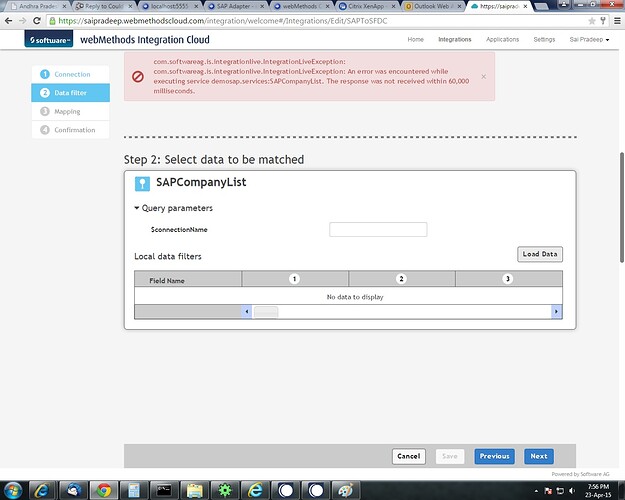Open the Thunderbird taskbar icon
Image resolution: width=625 pixels, height=500 pixels.
coord(74,490)
